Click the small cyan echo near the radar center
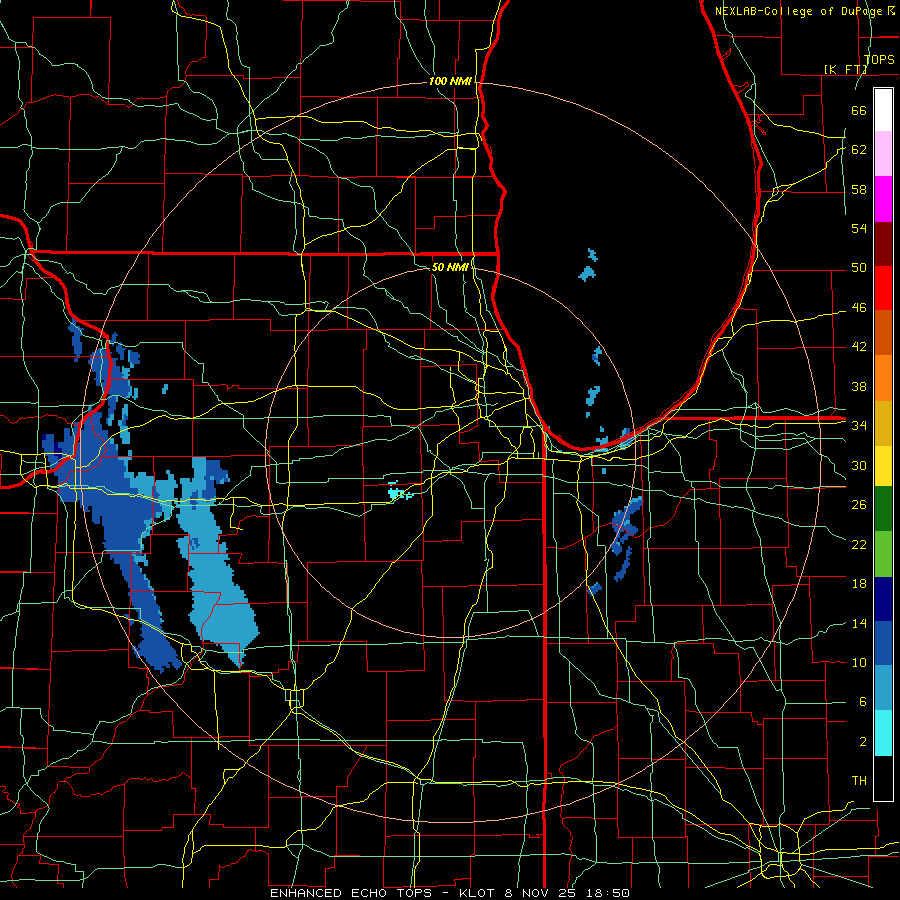This screenshot has width=900, height=900. 398,492
